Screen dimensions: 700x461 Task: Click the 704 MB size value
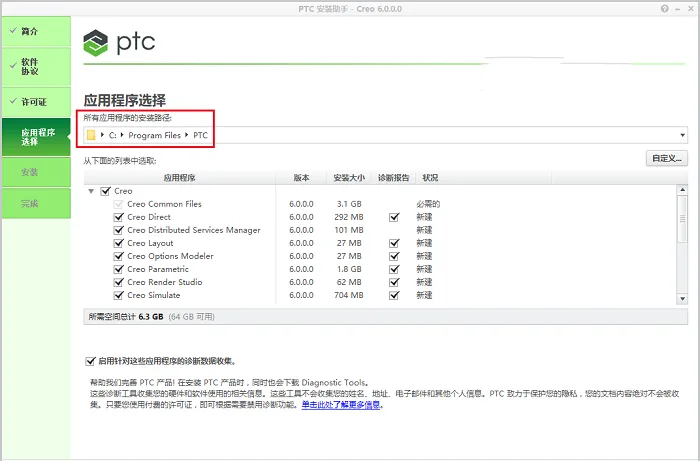click(349, 295)
